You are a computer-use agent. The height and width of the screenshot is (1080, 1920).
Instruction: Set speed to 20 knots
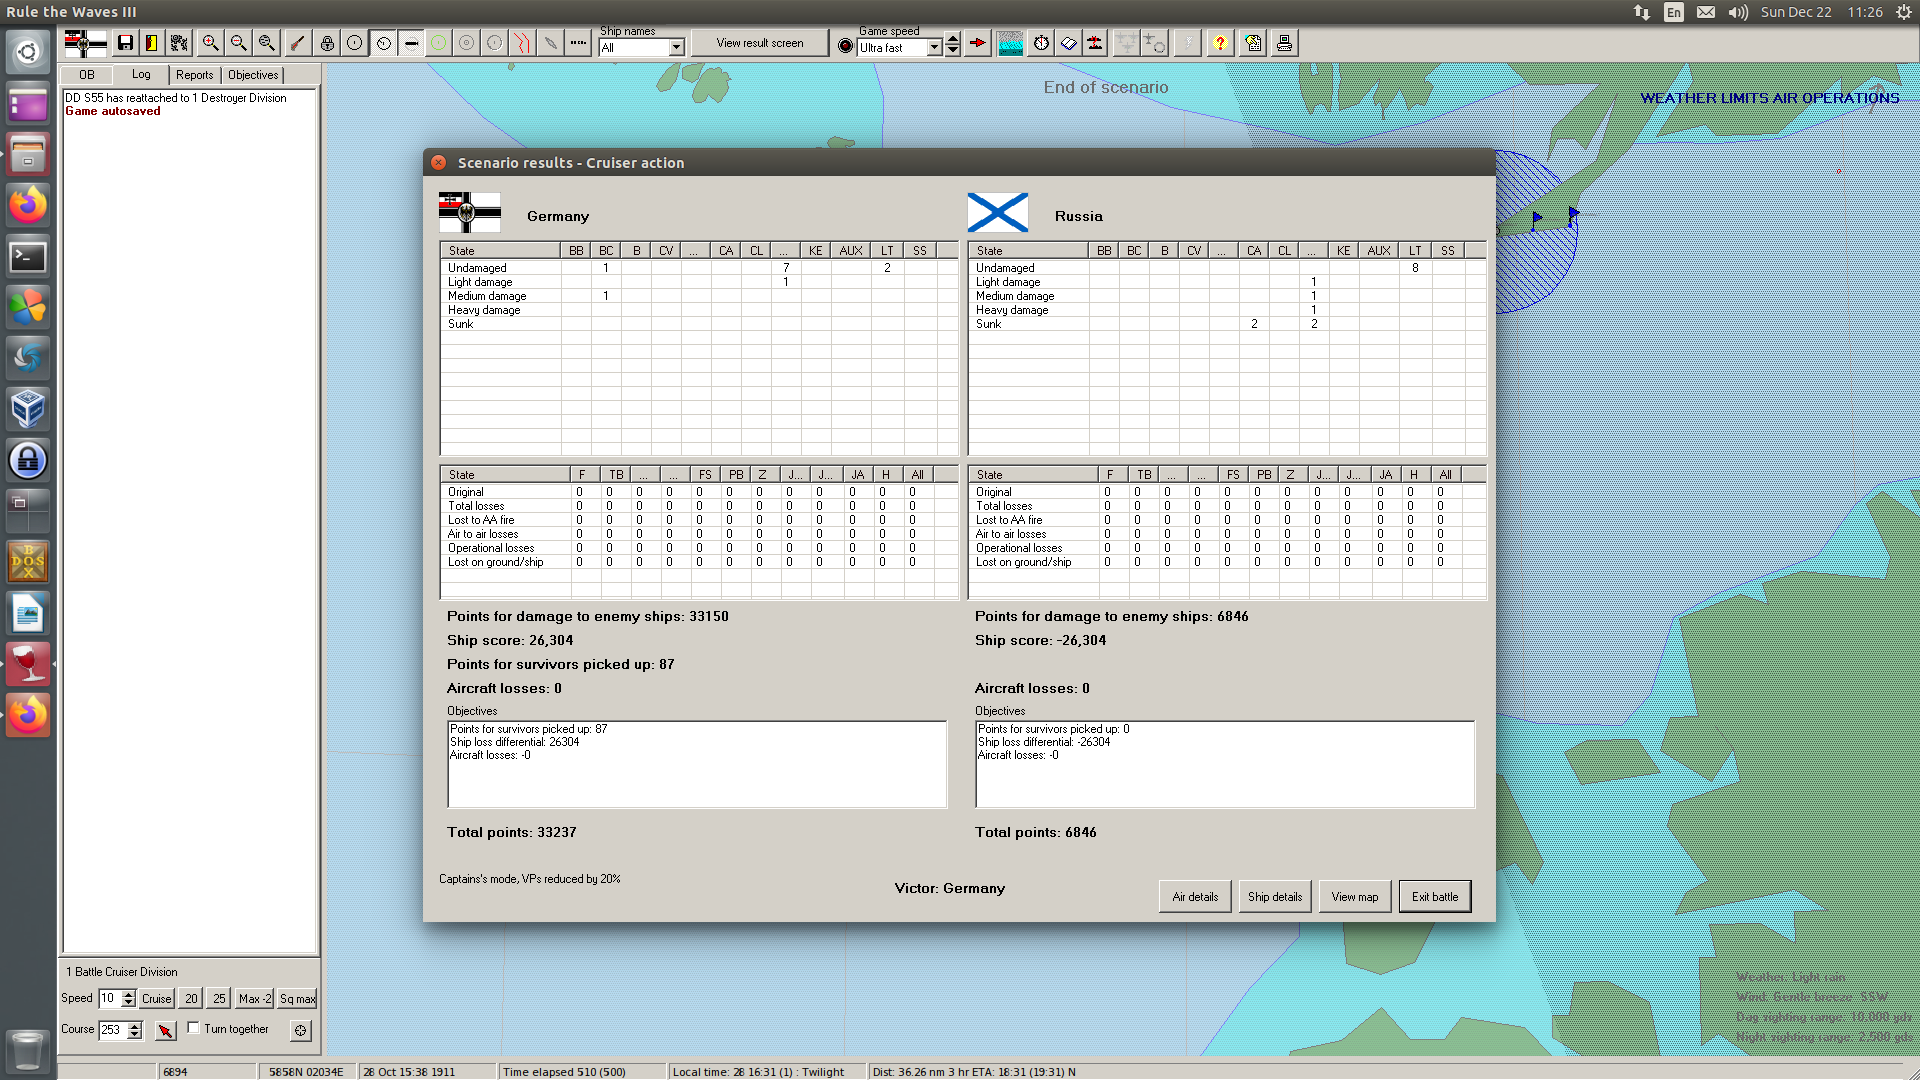[x=191, y=998]
